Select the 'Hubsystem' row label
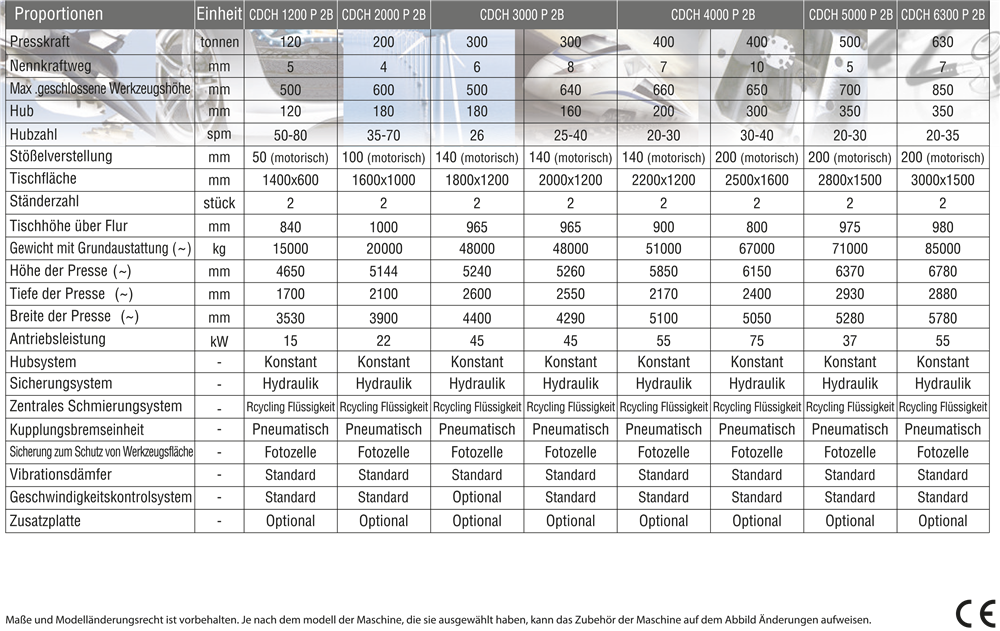Viewport: 1000px width, 631px height. coord(43,362)
